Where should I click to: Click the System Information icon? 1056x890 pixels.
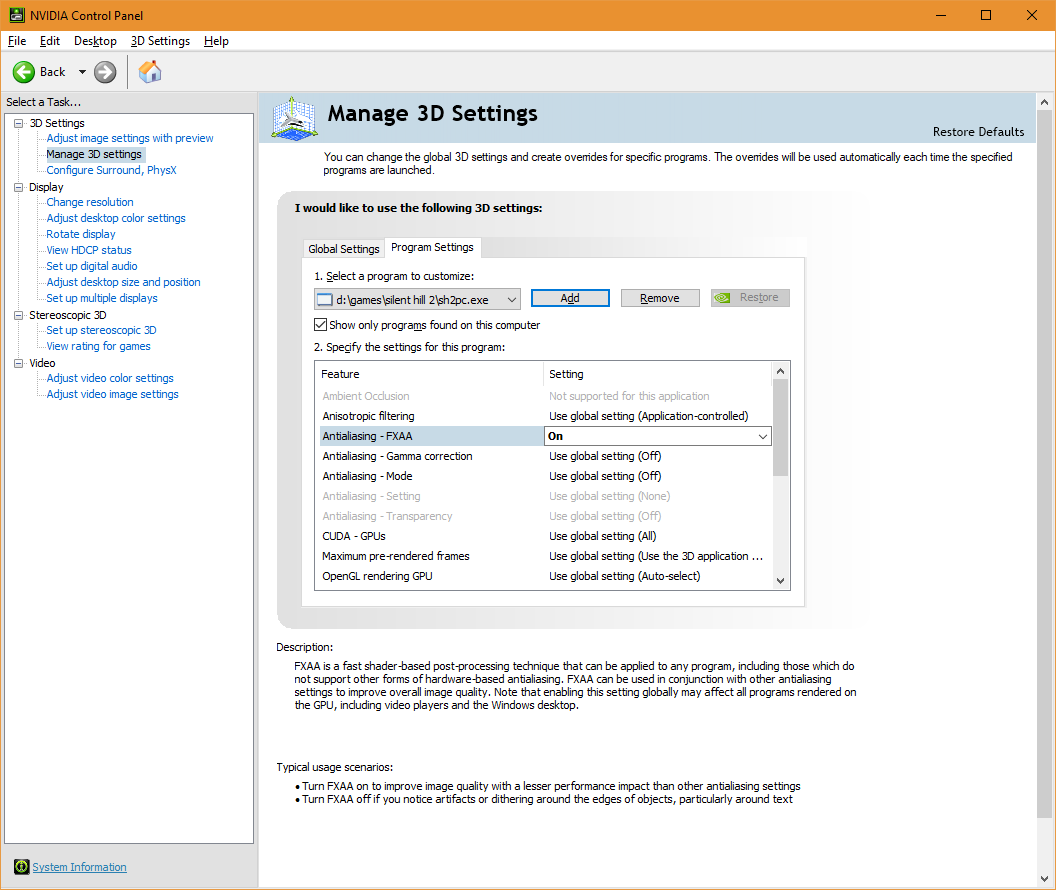22,866
